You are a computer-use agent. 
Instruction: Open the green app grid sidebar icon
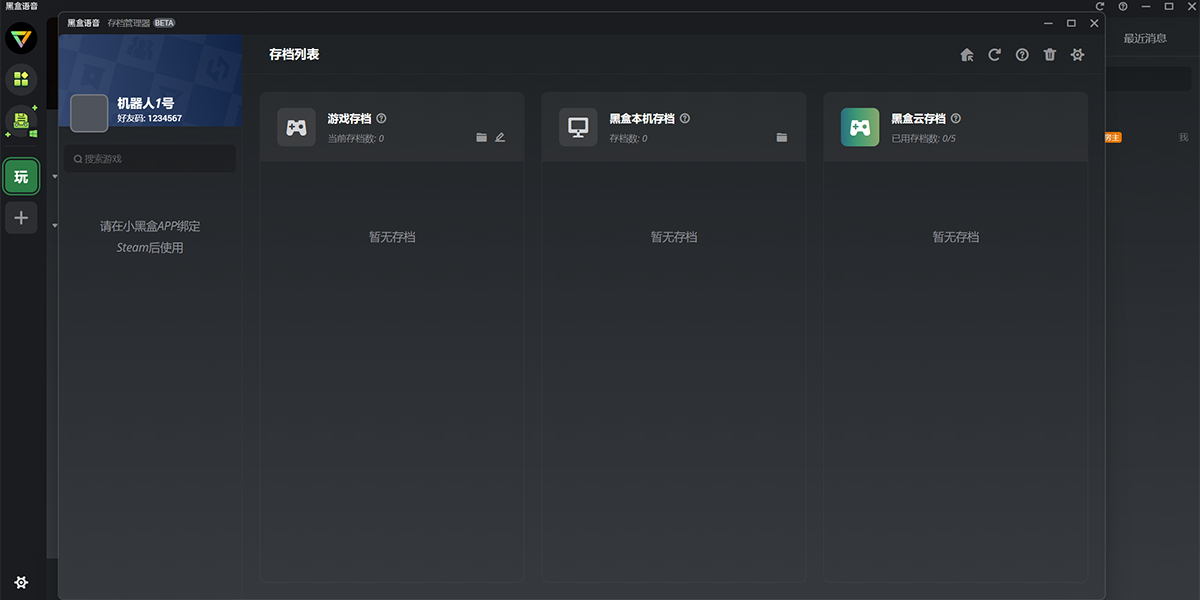(21, 78)
